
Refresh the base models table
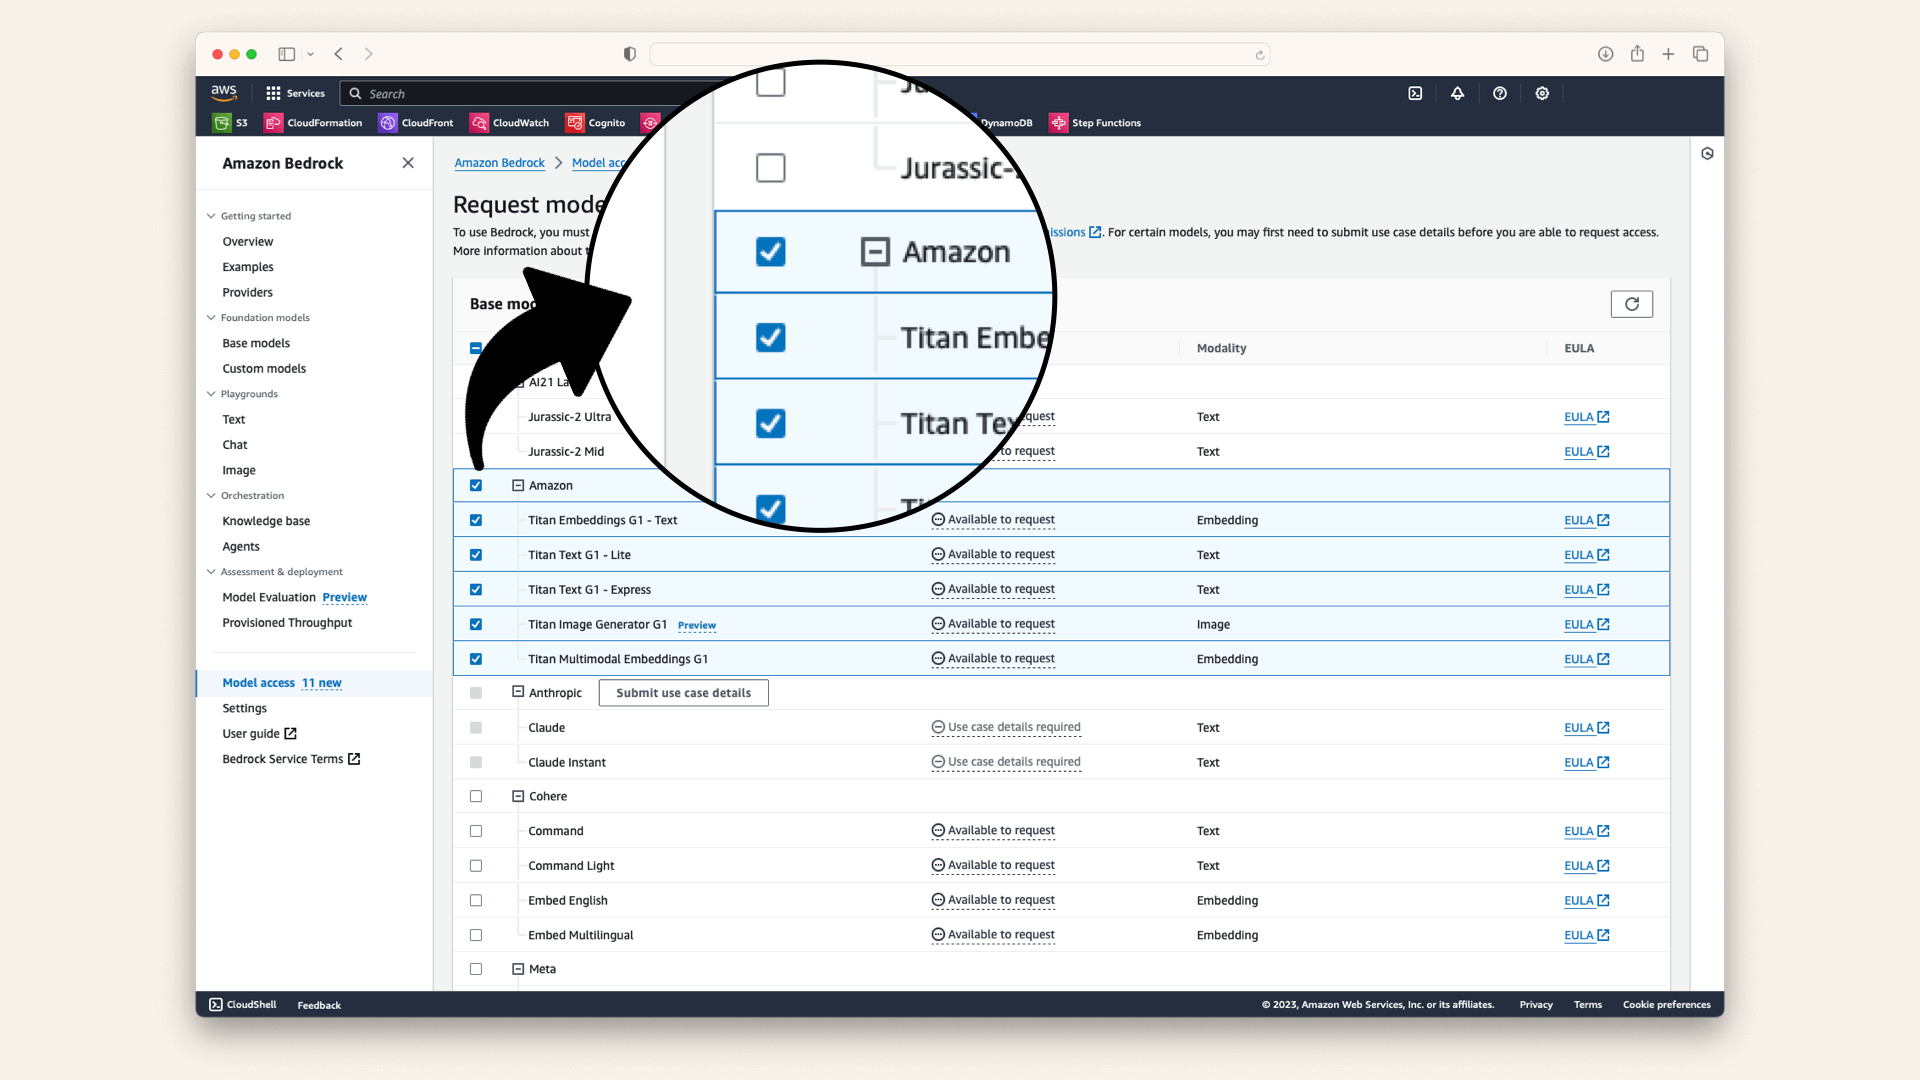coord(1632,304)
